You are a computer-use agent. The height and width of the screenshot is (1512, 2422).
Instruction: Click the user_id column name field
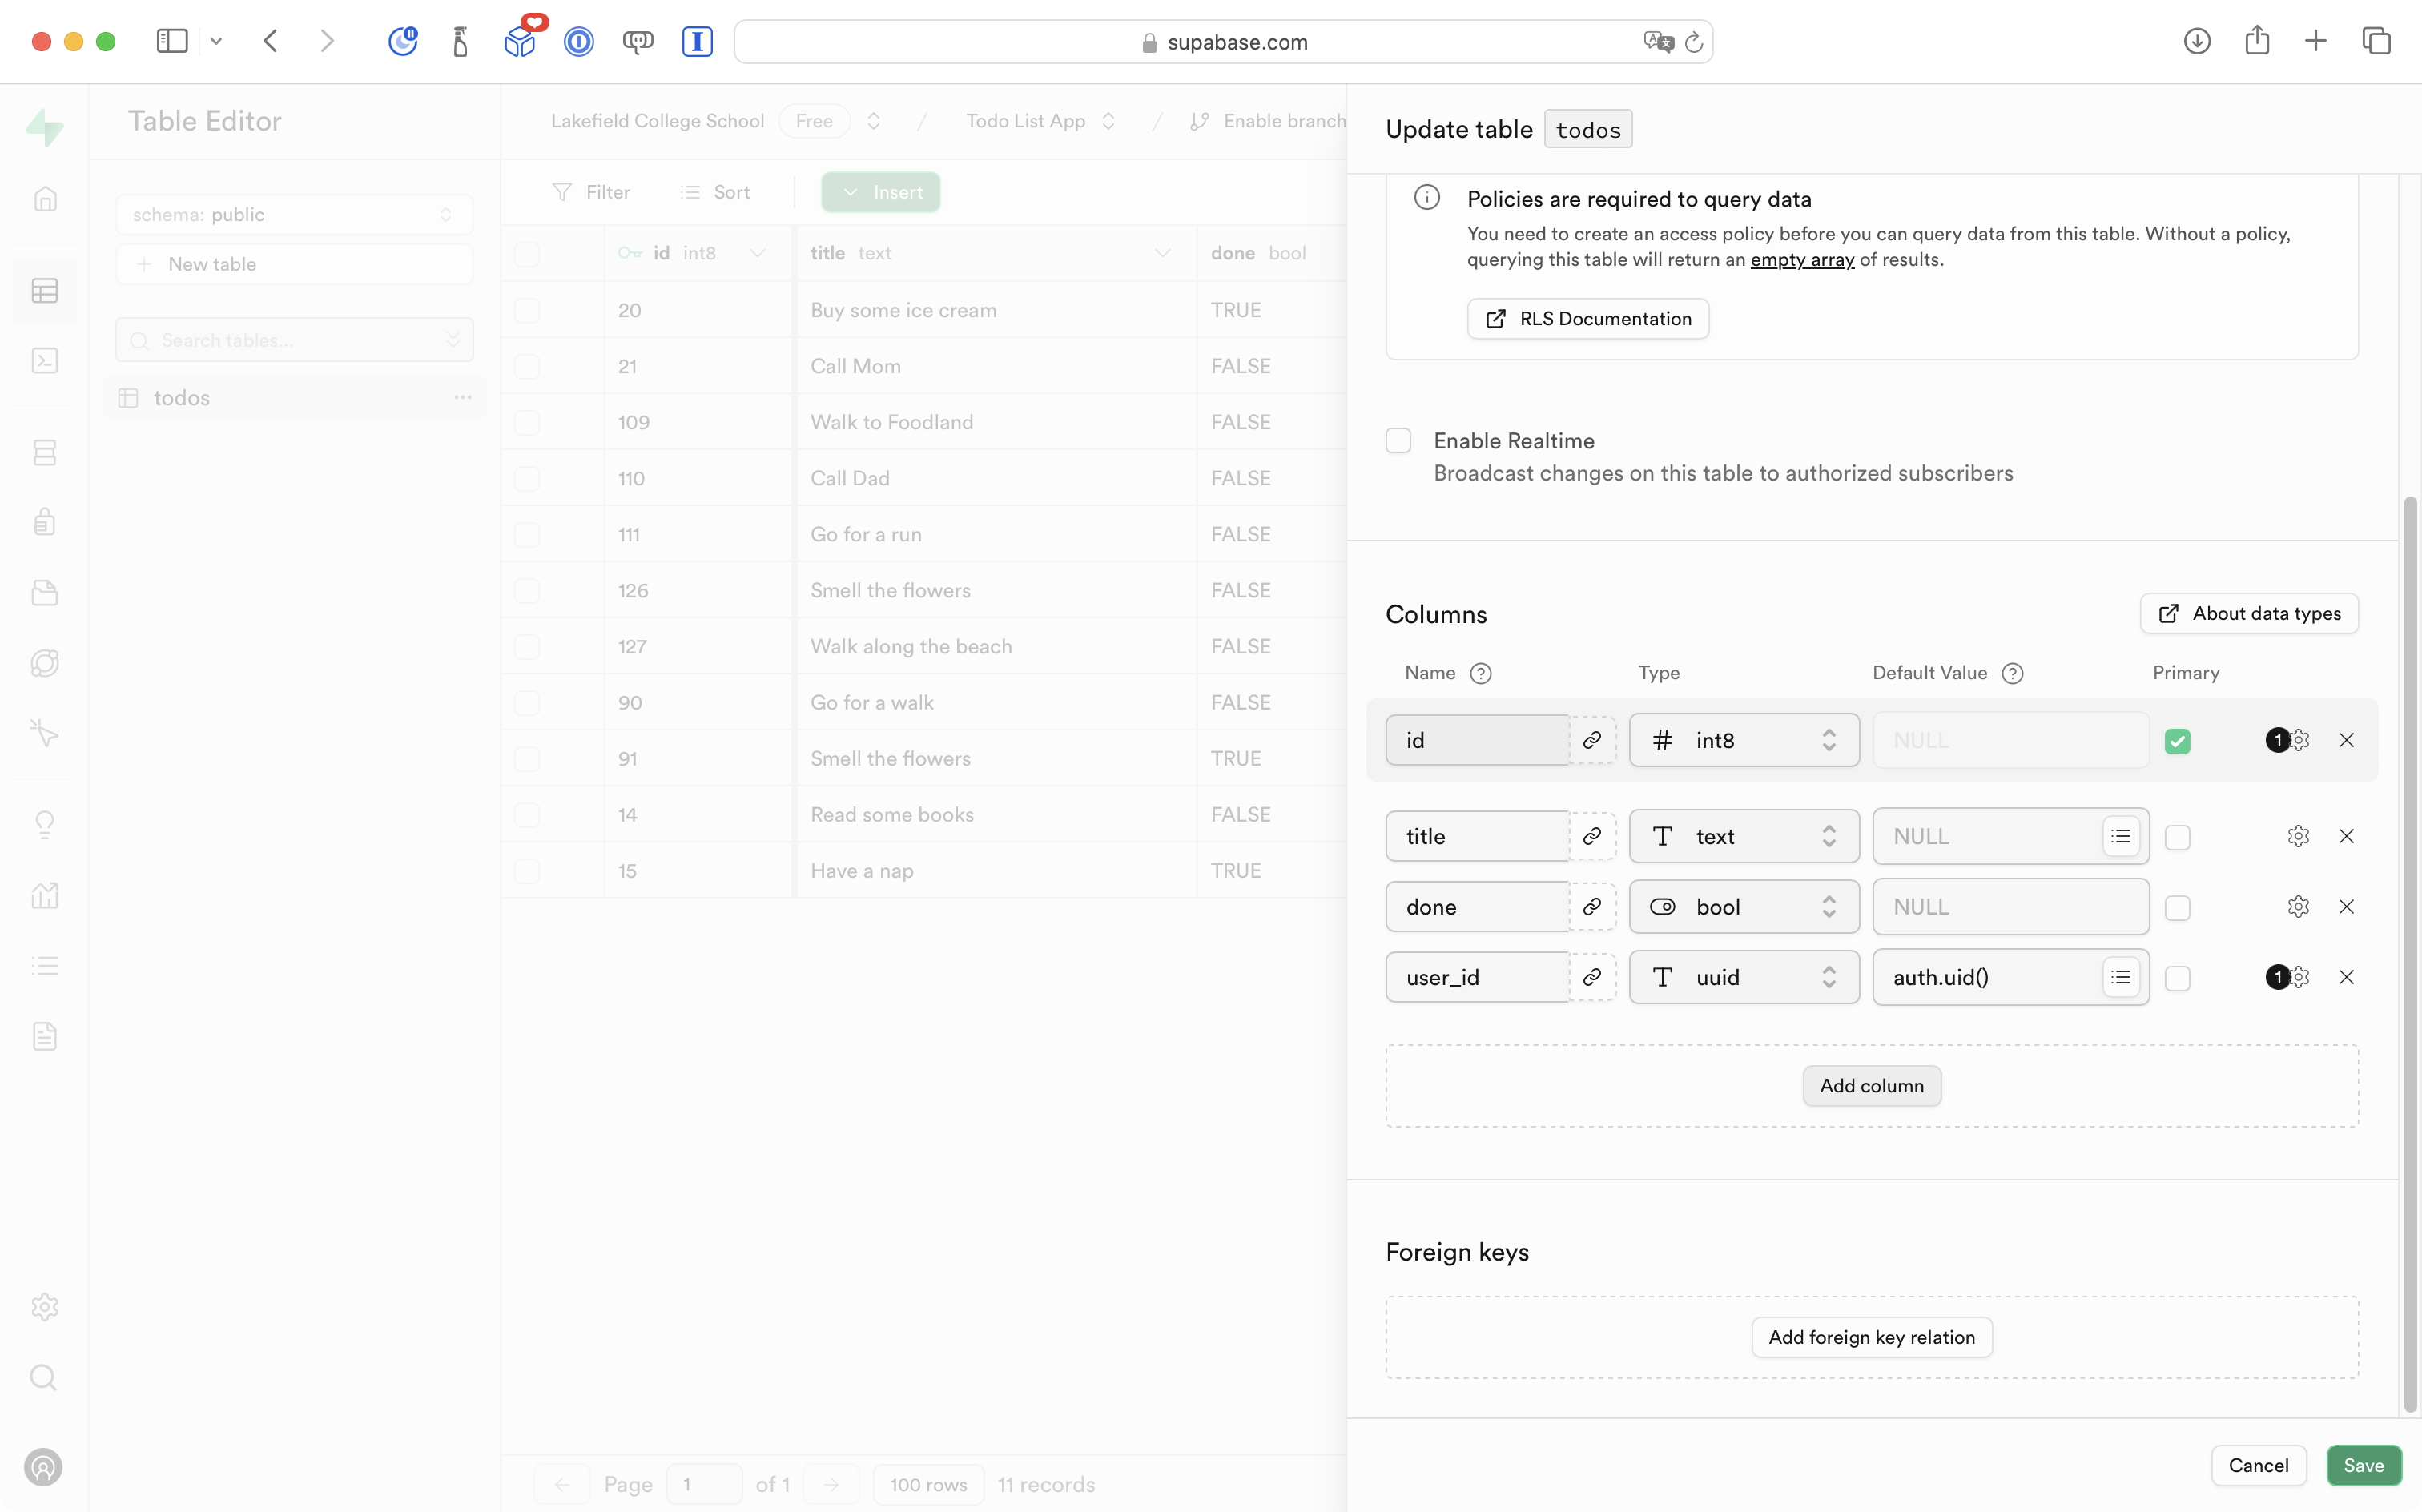(1476, 977)
